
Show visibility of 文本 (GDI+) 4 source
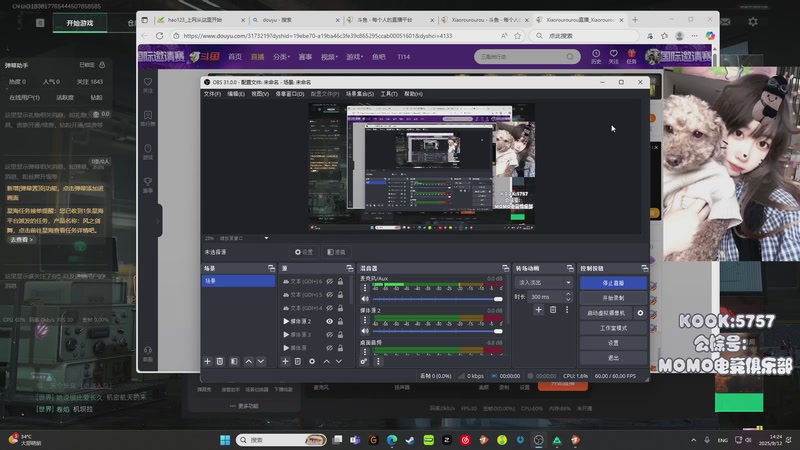pos(330,308)
